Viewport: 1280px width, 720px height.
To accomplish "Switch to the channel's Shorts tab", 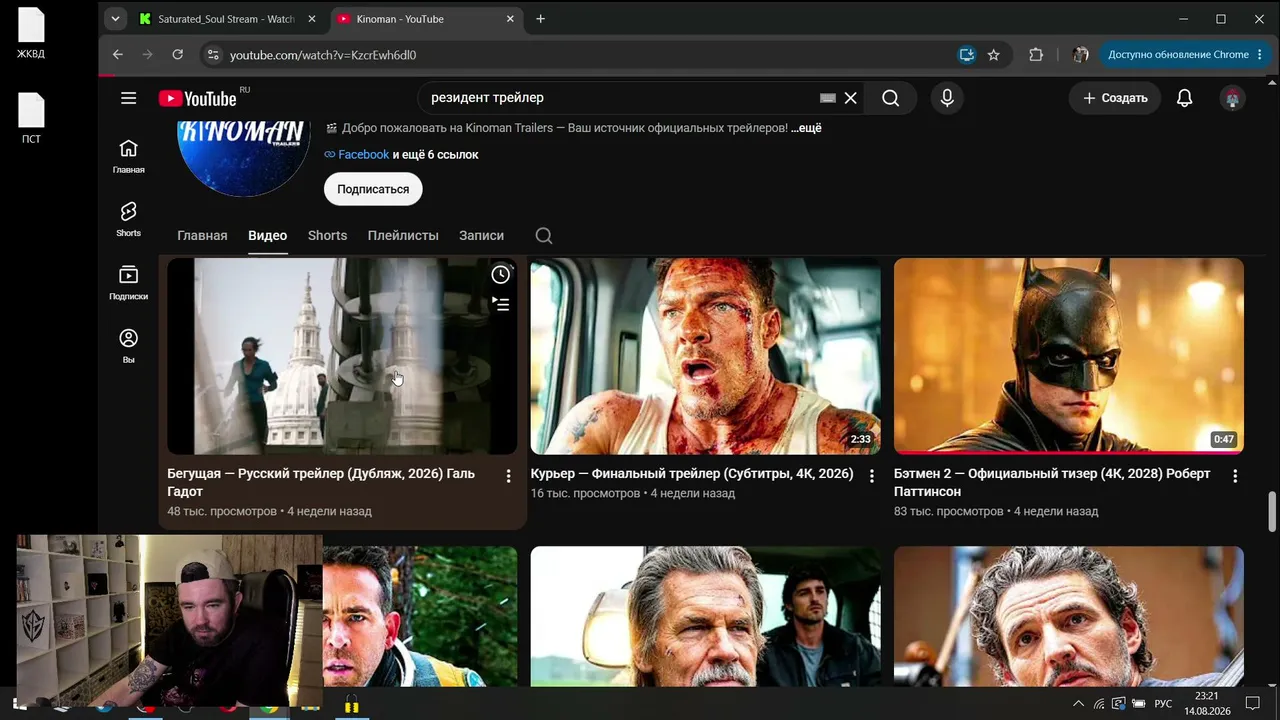I will (327, 236).
